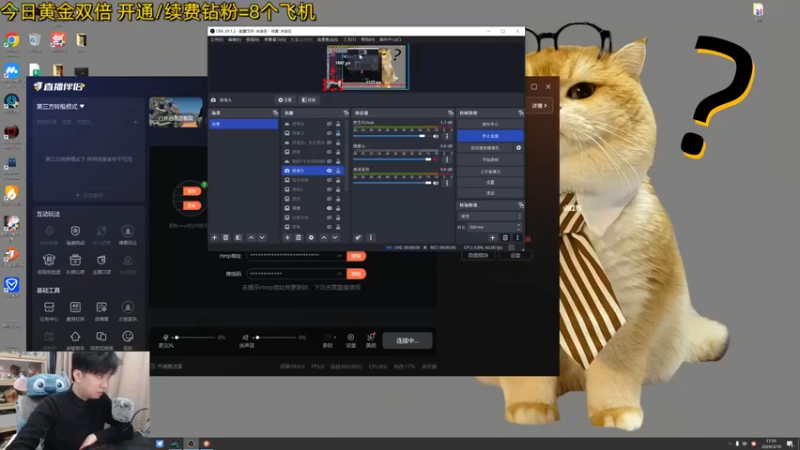Open Google Chrome desktop icon

tap(12, 42)
